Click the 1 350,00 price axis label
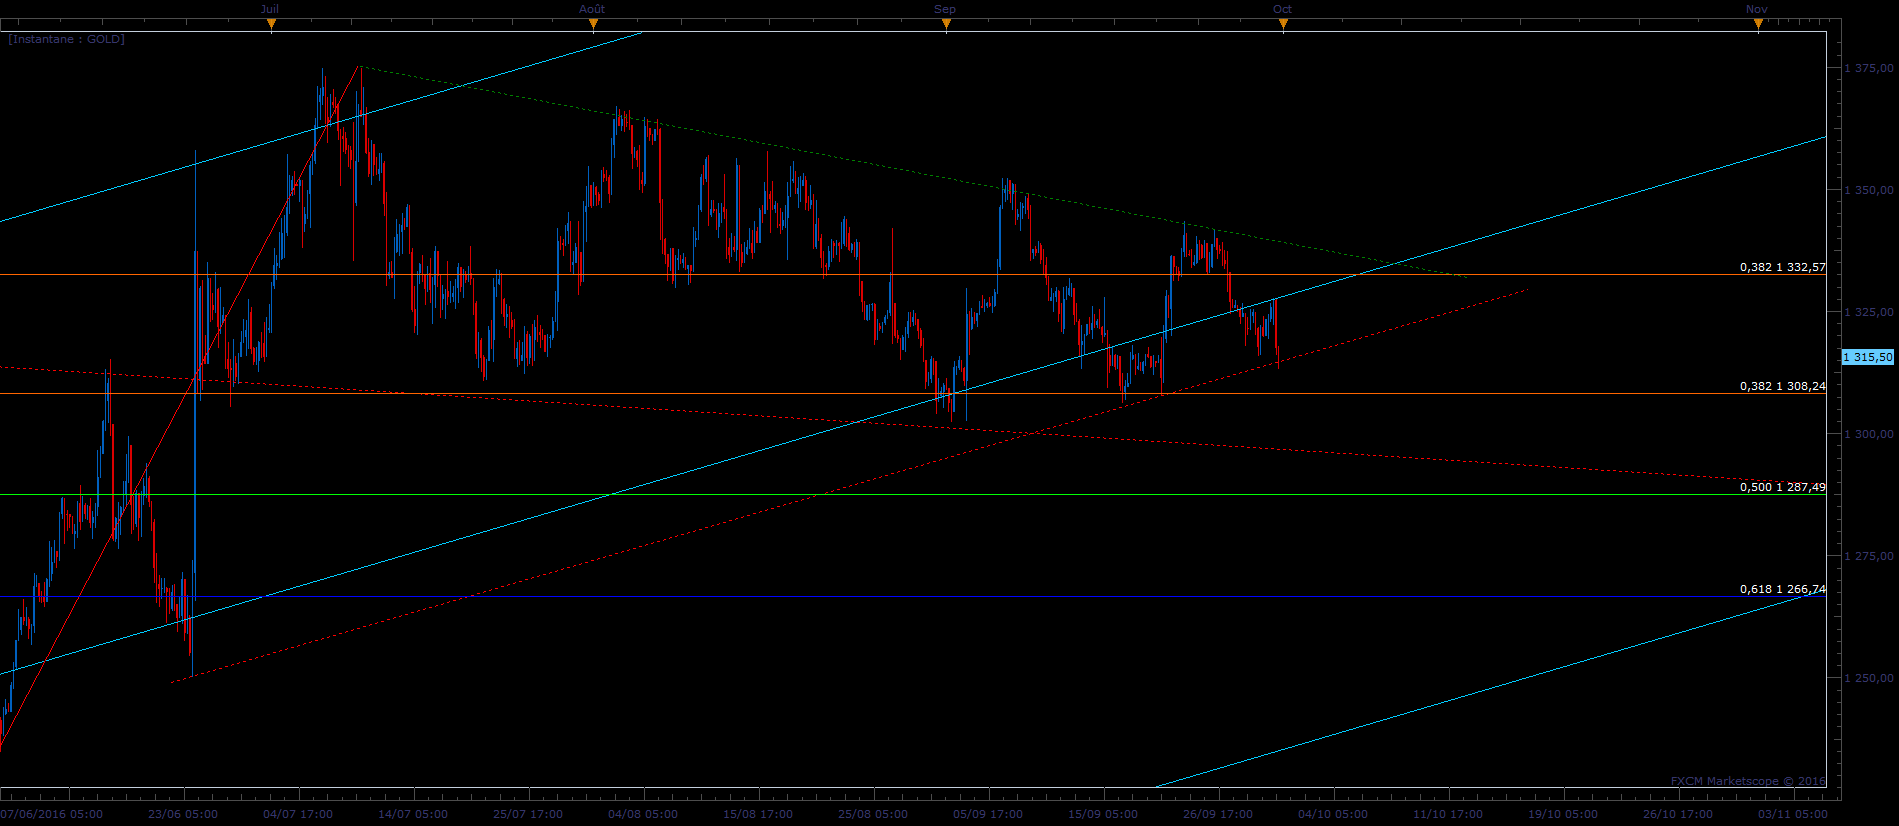 1870,190
